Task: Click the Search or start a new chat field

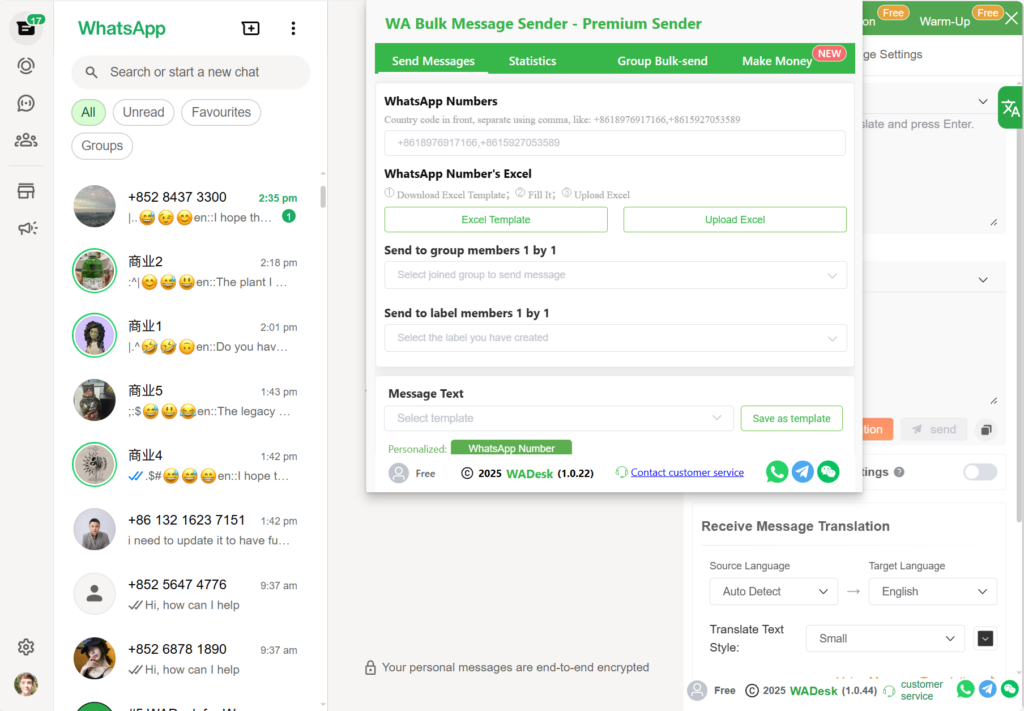Action: [191, 72]
